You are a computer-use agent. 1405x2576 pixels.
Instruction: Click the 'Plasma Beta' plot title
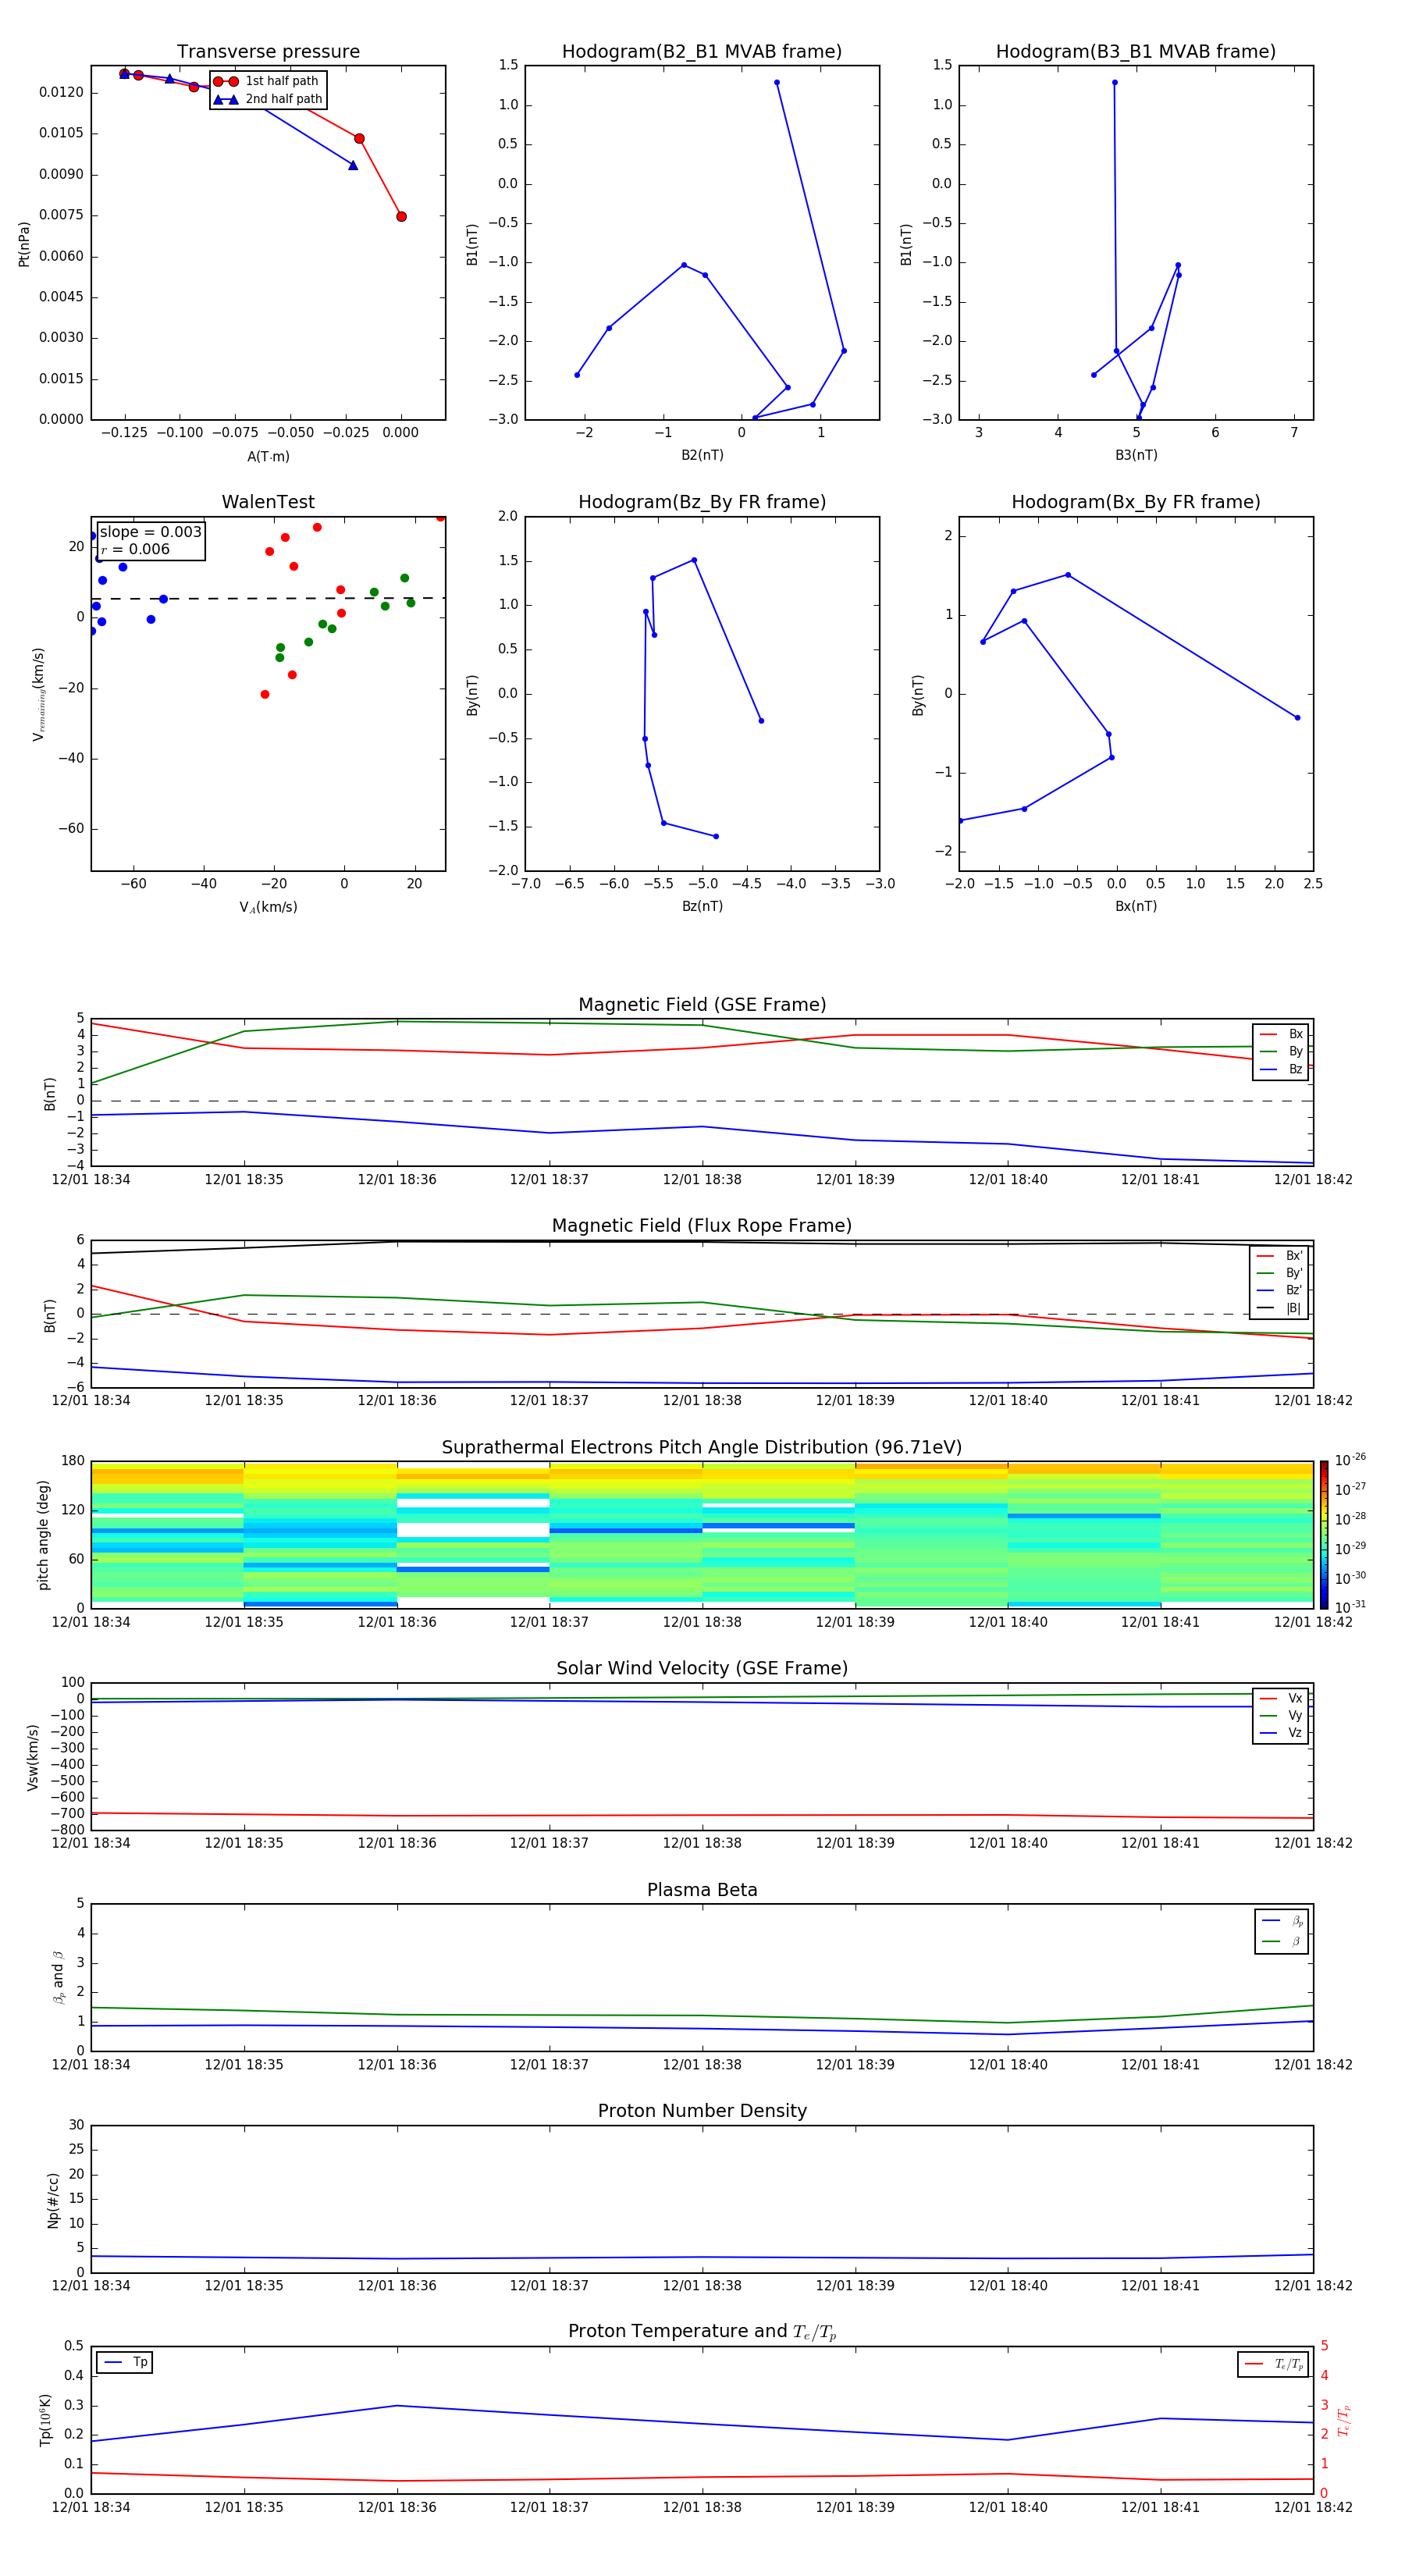[702, 1890]
